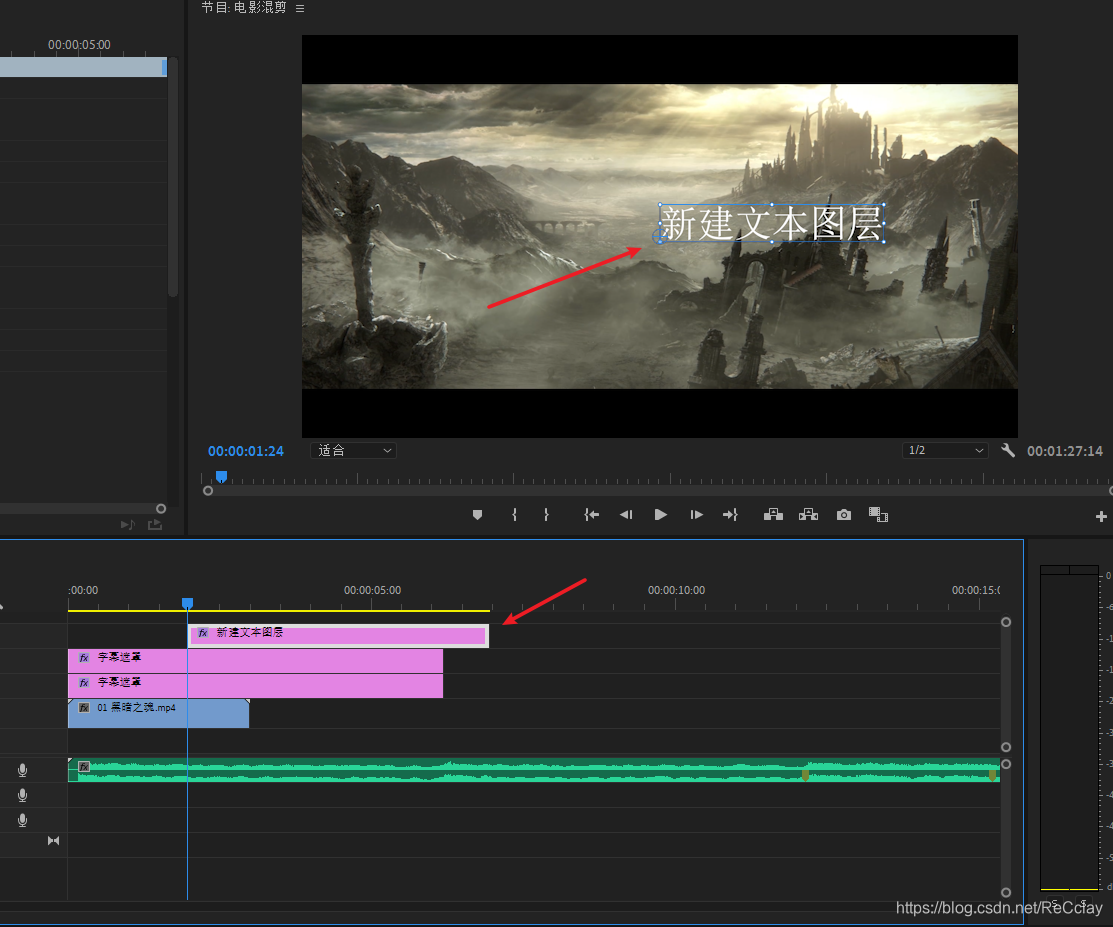Jump to the Out point
The width and height of the screenshot is (1113, 927).
730,515
